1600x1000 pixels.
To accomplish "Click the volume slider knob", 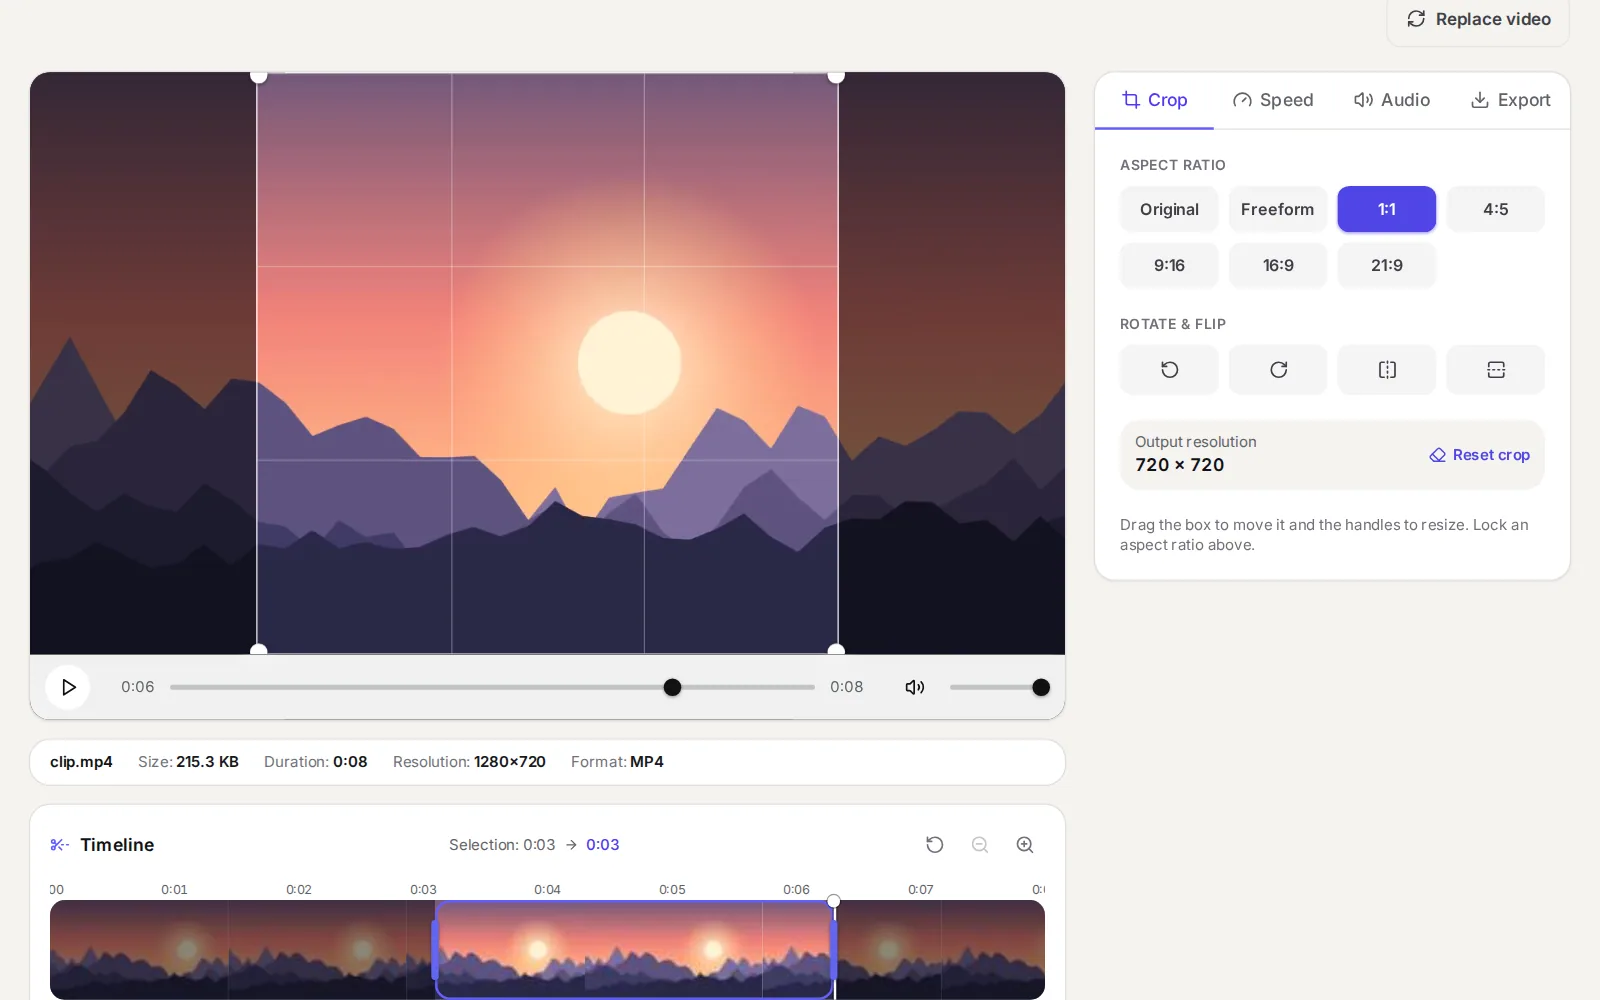I will [x=1041, y=687].
